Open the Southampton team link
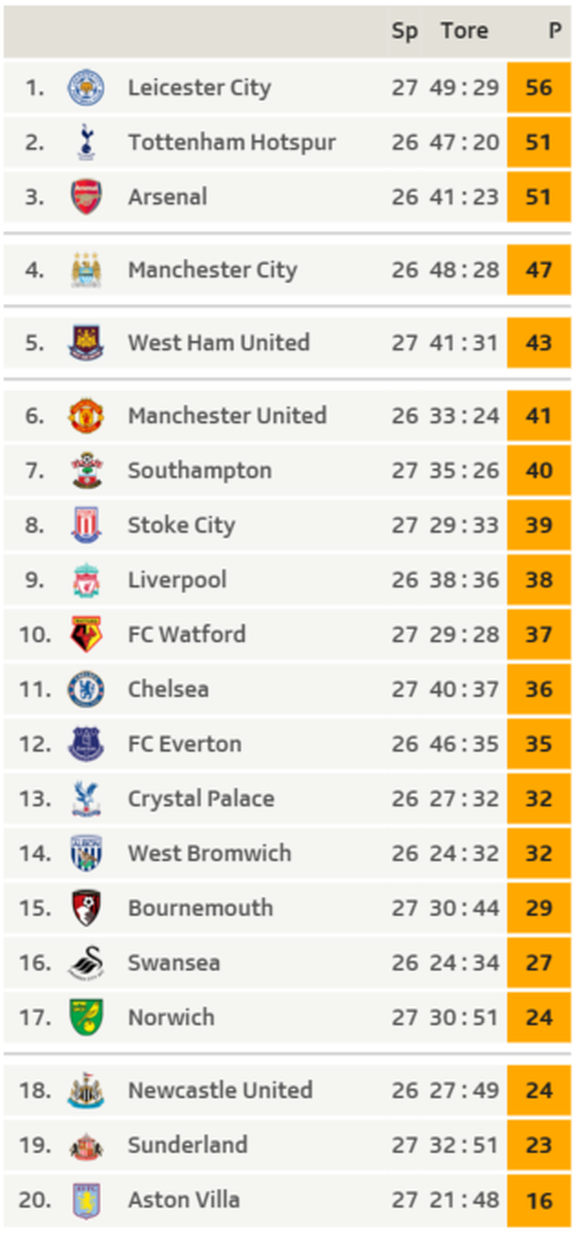 200,471
